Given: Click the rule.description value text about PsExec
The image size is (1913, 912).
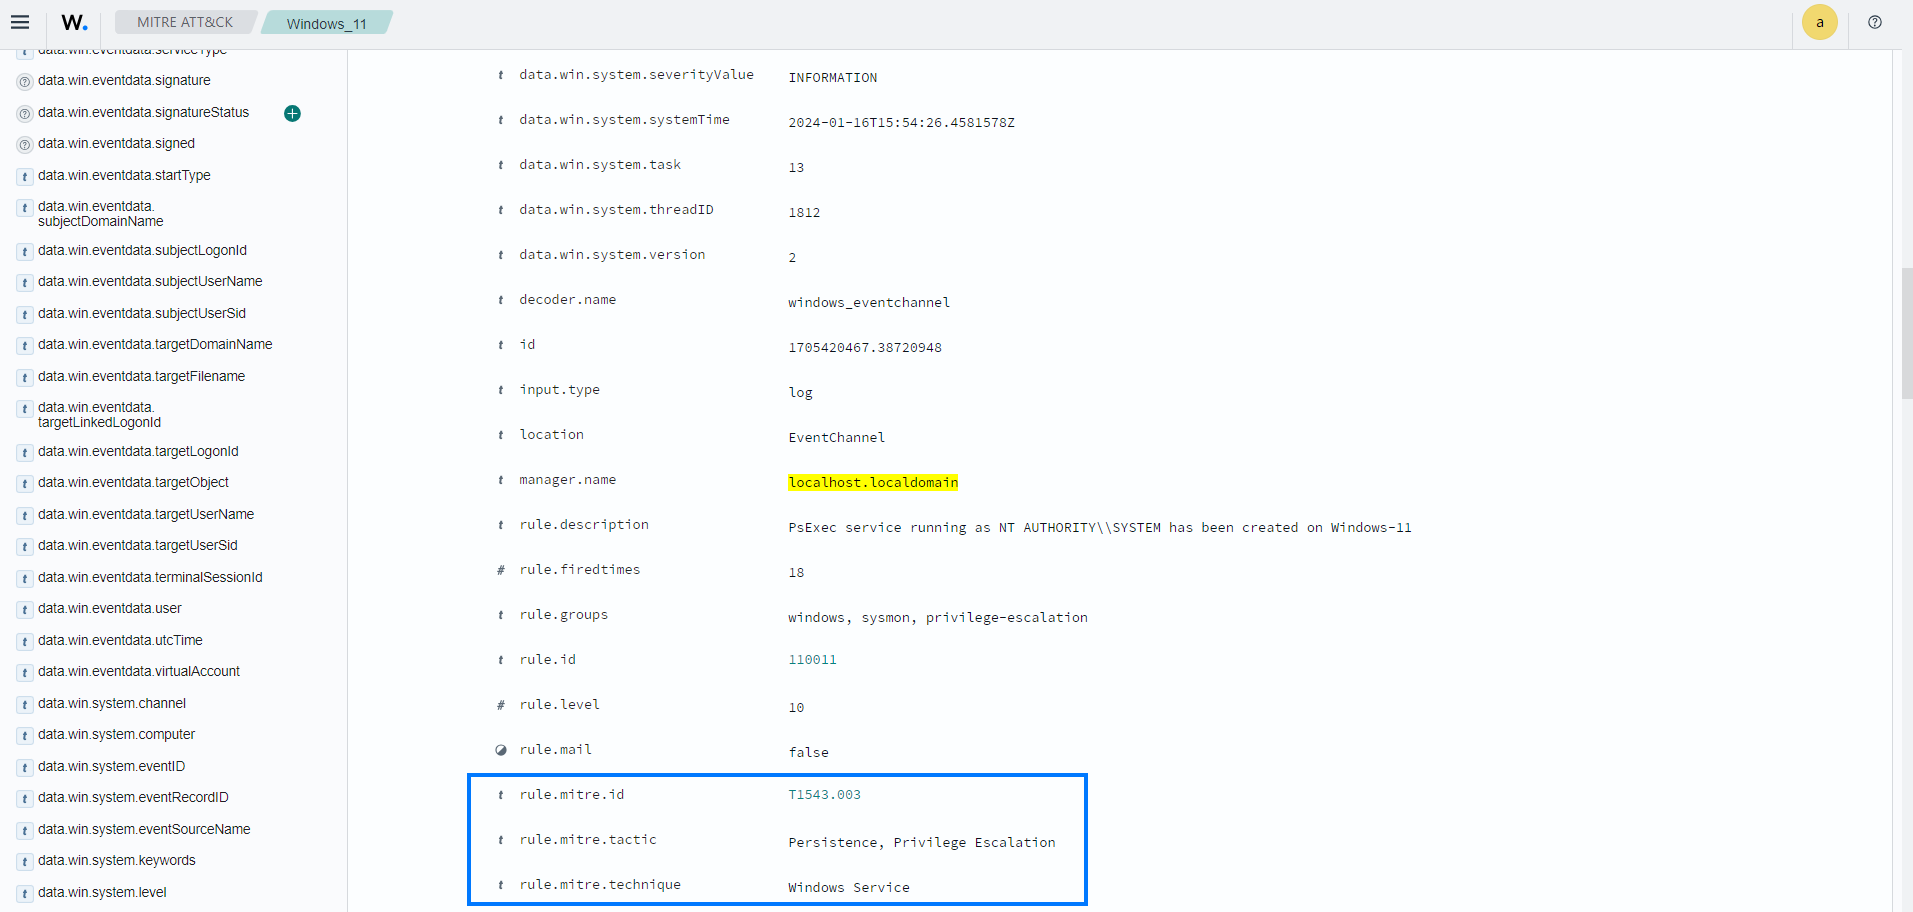Looking at the screenshot, I should pyautogui.click(x=1100, y=528).
